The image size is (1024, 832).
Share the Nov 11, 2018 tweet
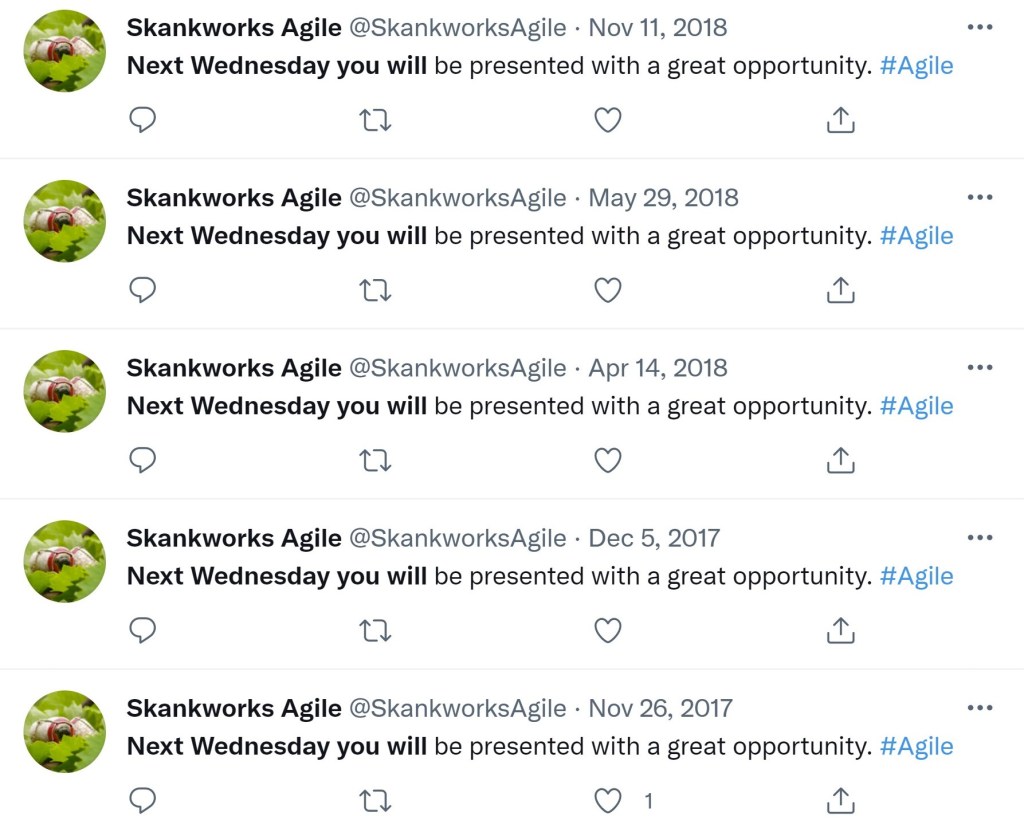point(841,121)
